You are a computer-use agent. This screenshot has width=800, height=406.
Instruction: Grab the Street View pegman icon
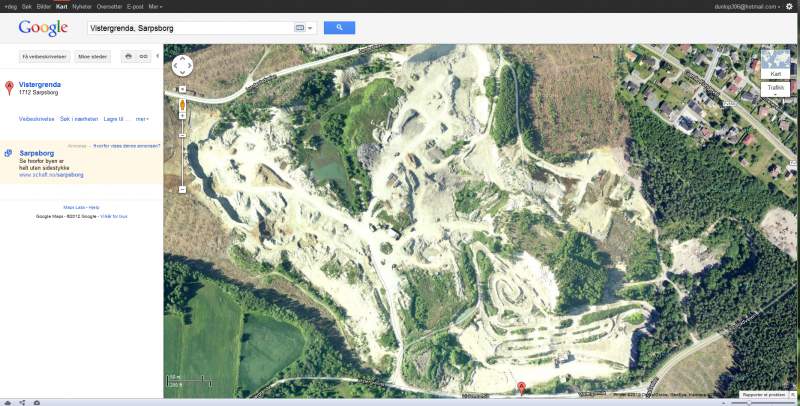183,105
